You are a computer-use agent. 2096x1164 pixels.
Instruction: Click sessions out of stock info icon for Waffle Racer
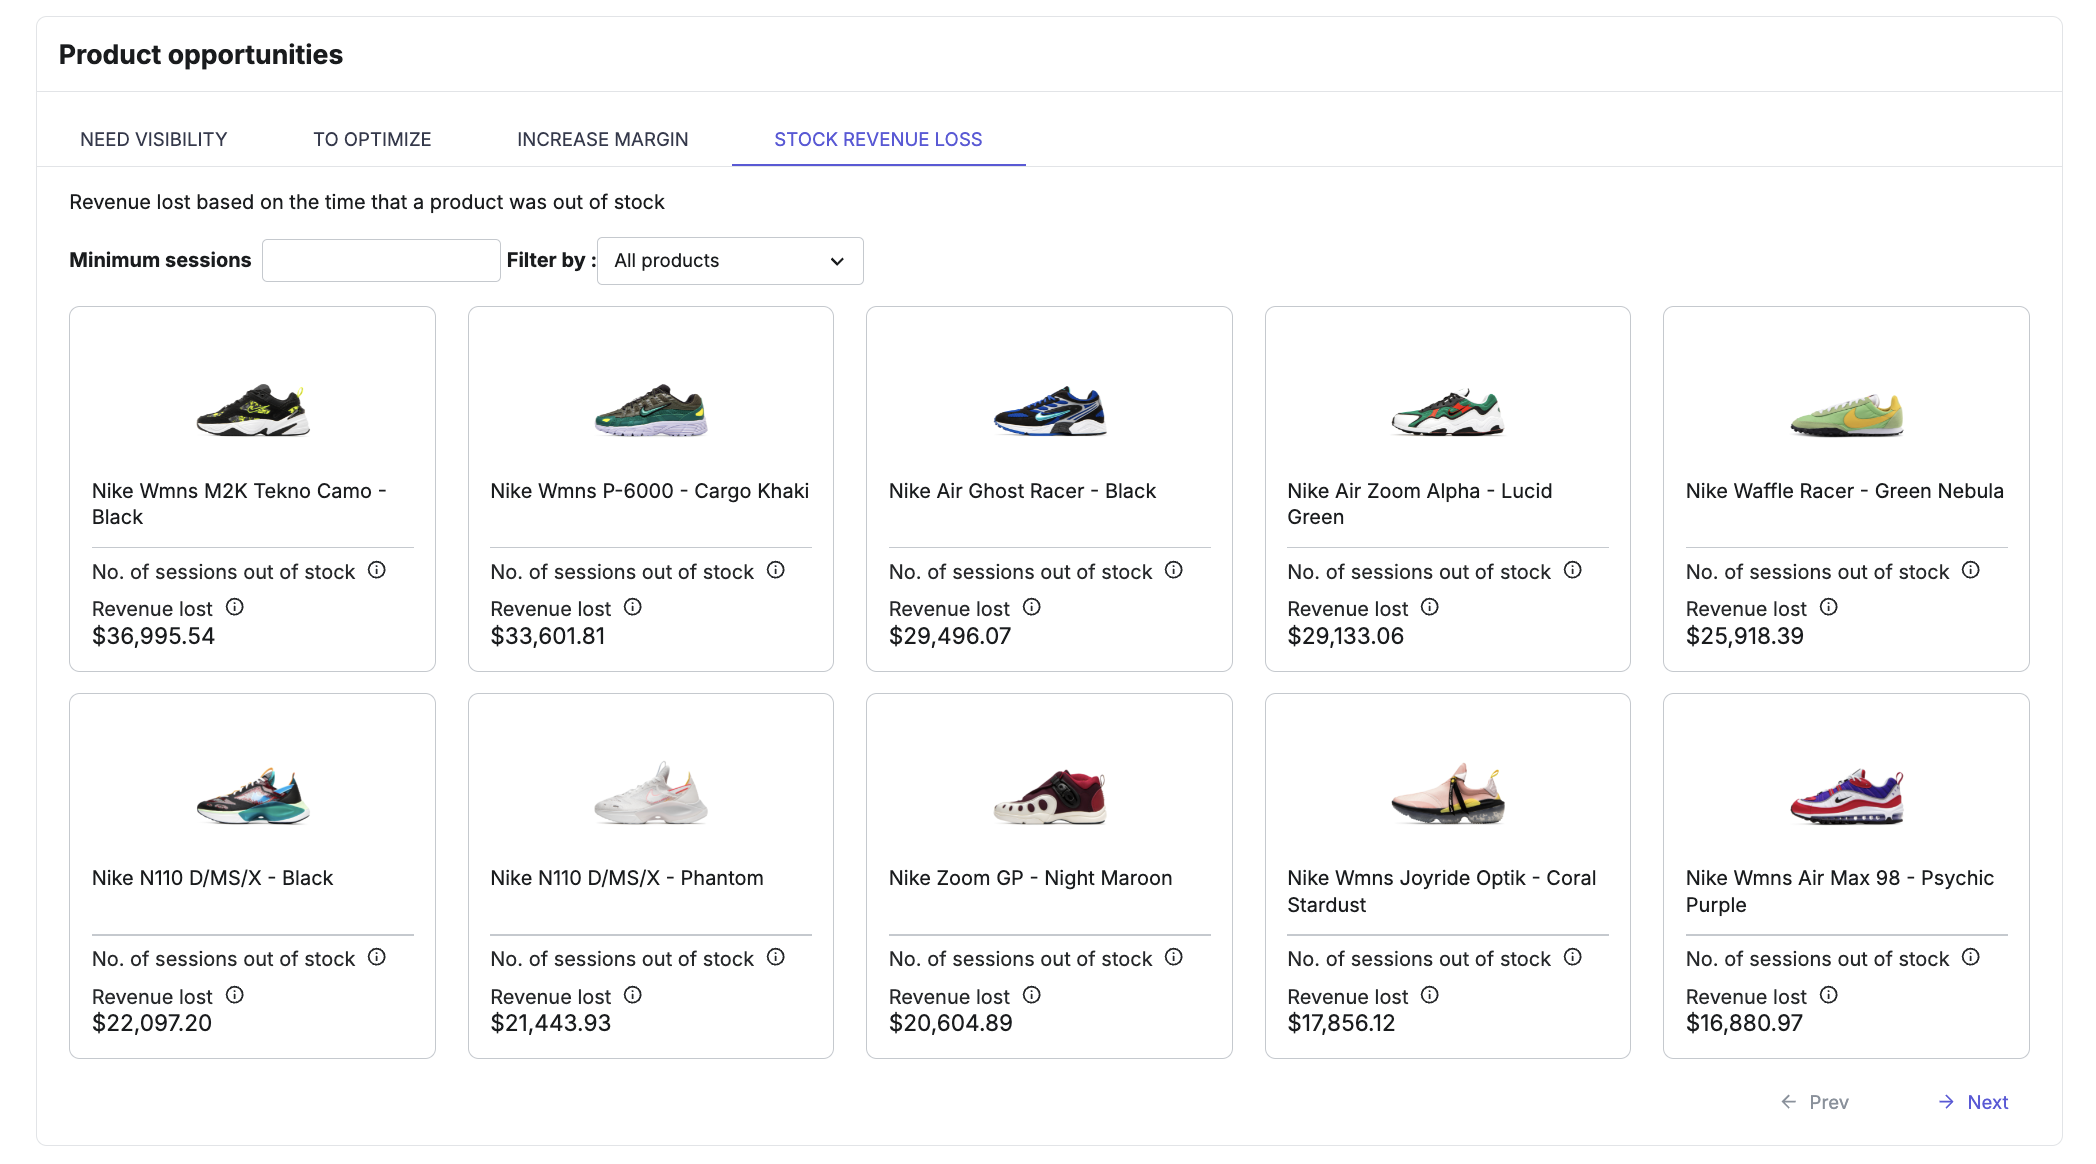[x=1971, y=570]
